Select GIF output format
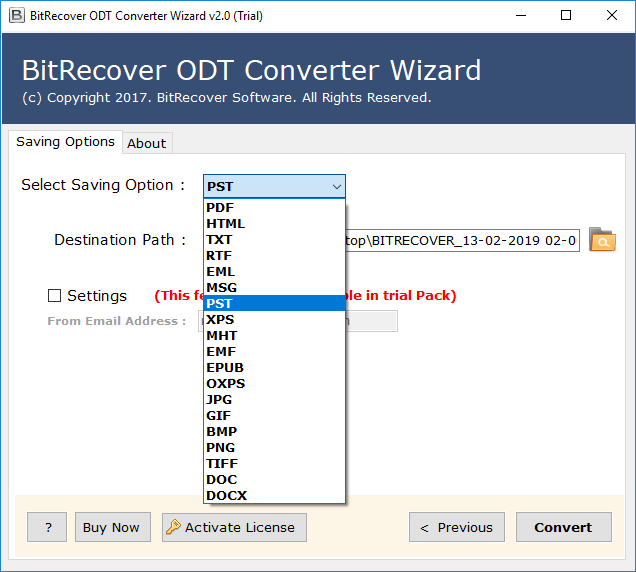 pyautogui.click(x=274, y=415)
